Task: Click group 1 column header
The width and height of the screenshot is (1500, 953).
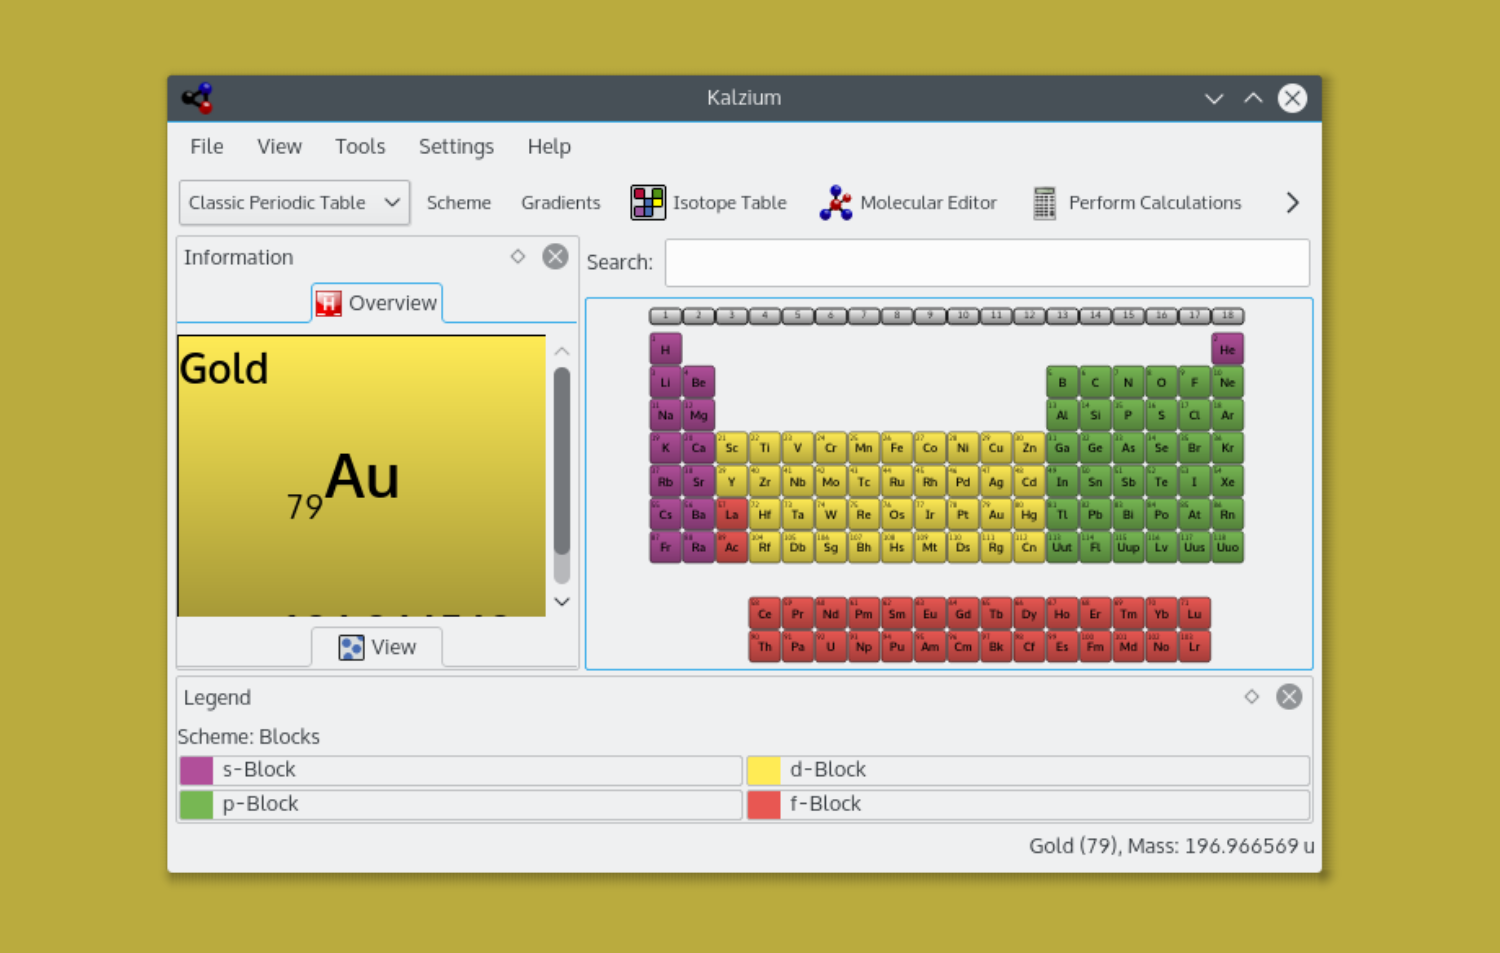Action: (x=665, y=315)
